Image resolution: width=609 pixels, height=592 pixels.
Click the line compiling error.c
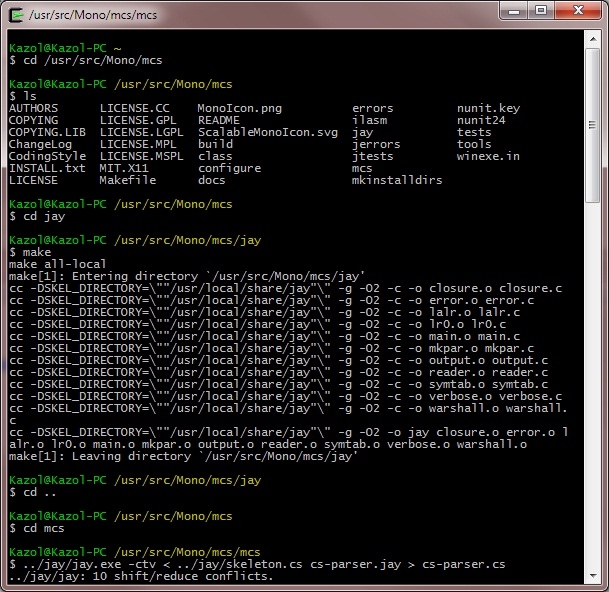tap(271, 300)
